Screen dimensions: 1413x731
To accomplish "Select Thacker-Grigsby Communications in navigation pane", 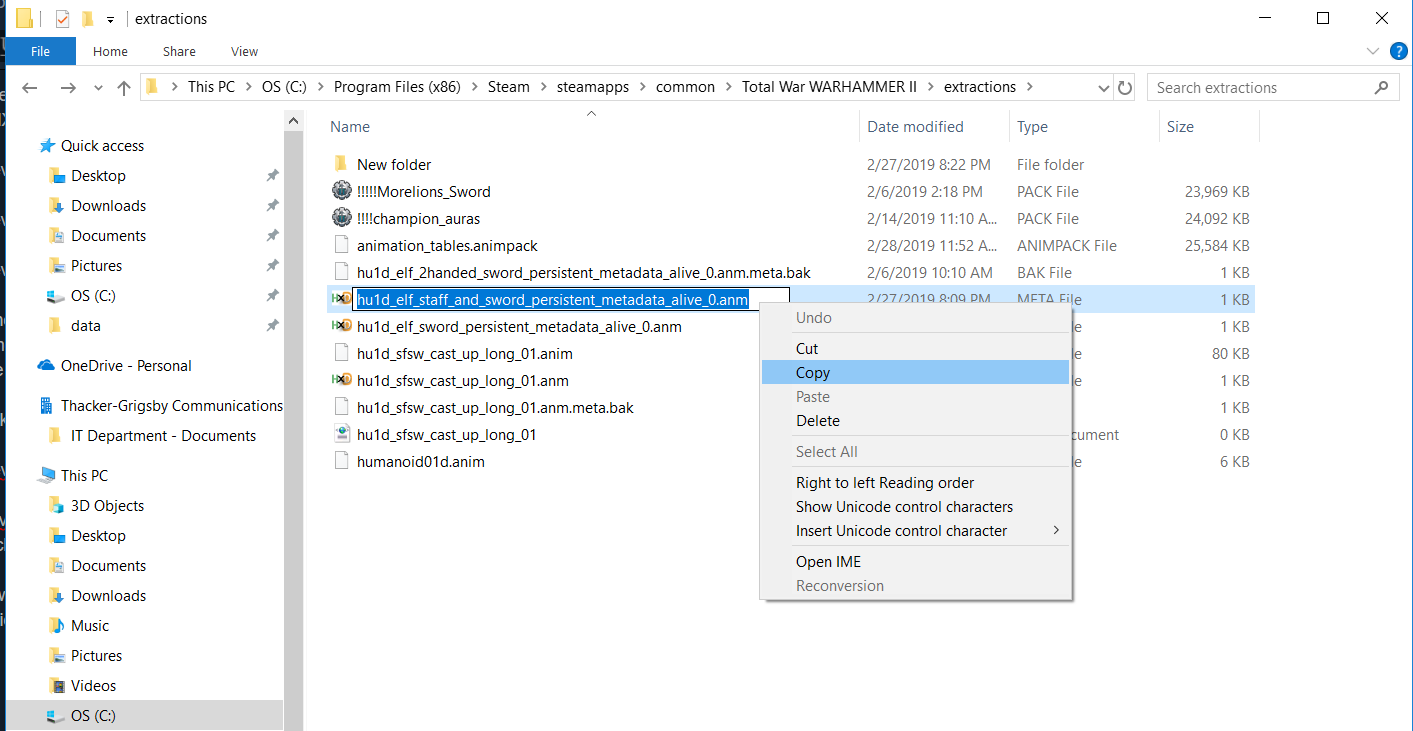I will pyautogui.click(x=171, y=406).
